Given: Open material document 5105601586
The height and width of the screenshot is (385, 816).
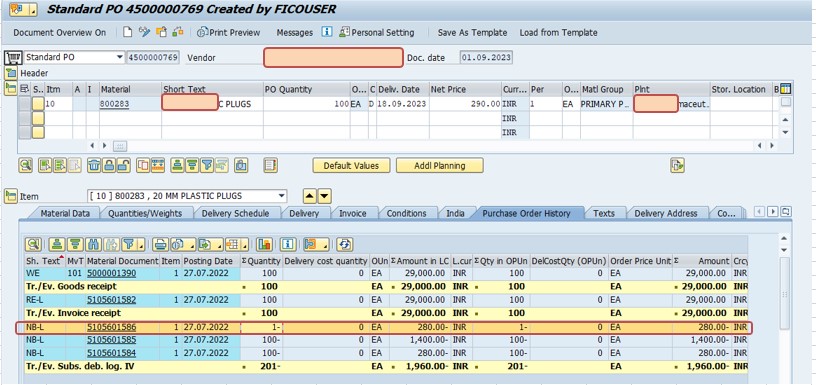Looking at the screenshot, I should tap(111, 327).
